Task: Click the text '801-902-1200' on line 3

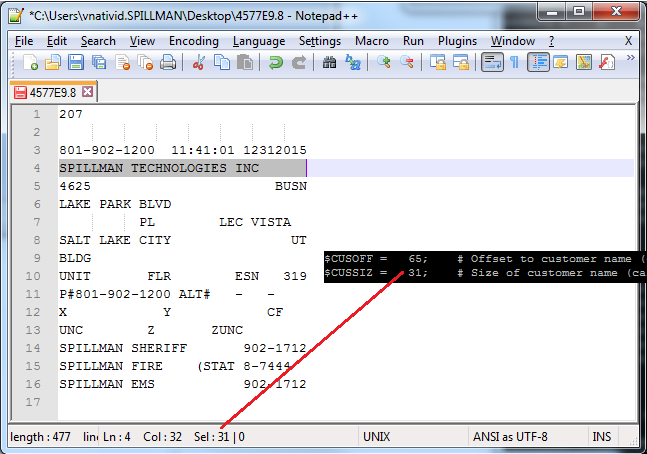Action: (x=107, y=150)
